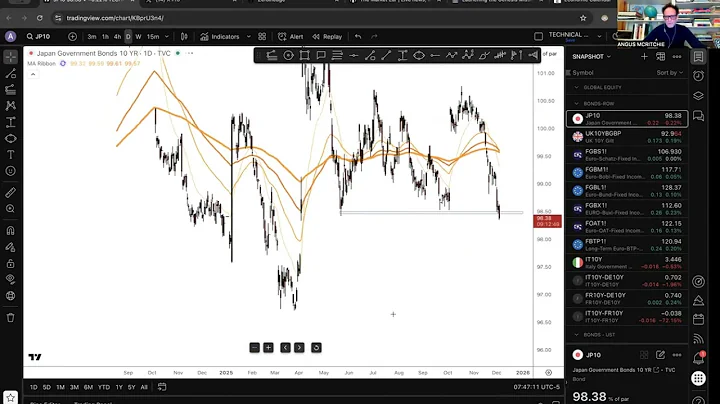Collapse the BONDS - UST section

coord(577,335)
